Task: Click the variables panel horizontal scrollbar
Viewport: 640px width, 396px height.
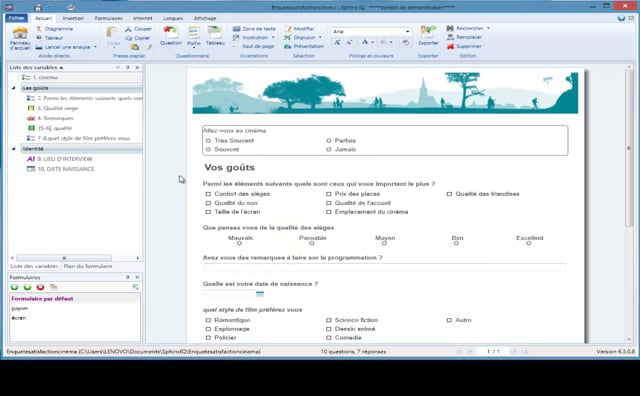Action: [64, 258]
